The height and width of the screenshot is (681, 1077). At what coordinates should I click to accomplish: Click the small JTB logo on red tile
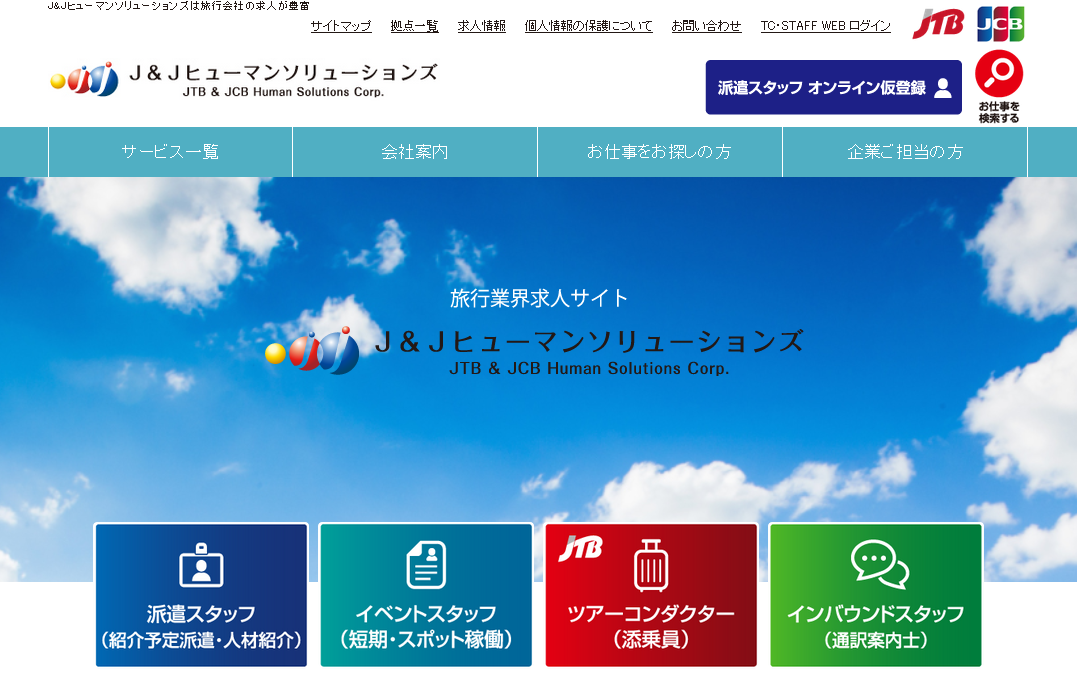click(580, 548)
